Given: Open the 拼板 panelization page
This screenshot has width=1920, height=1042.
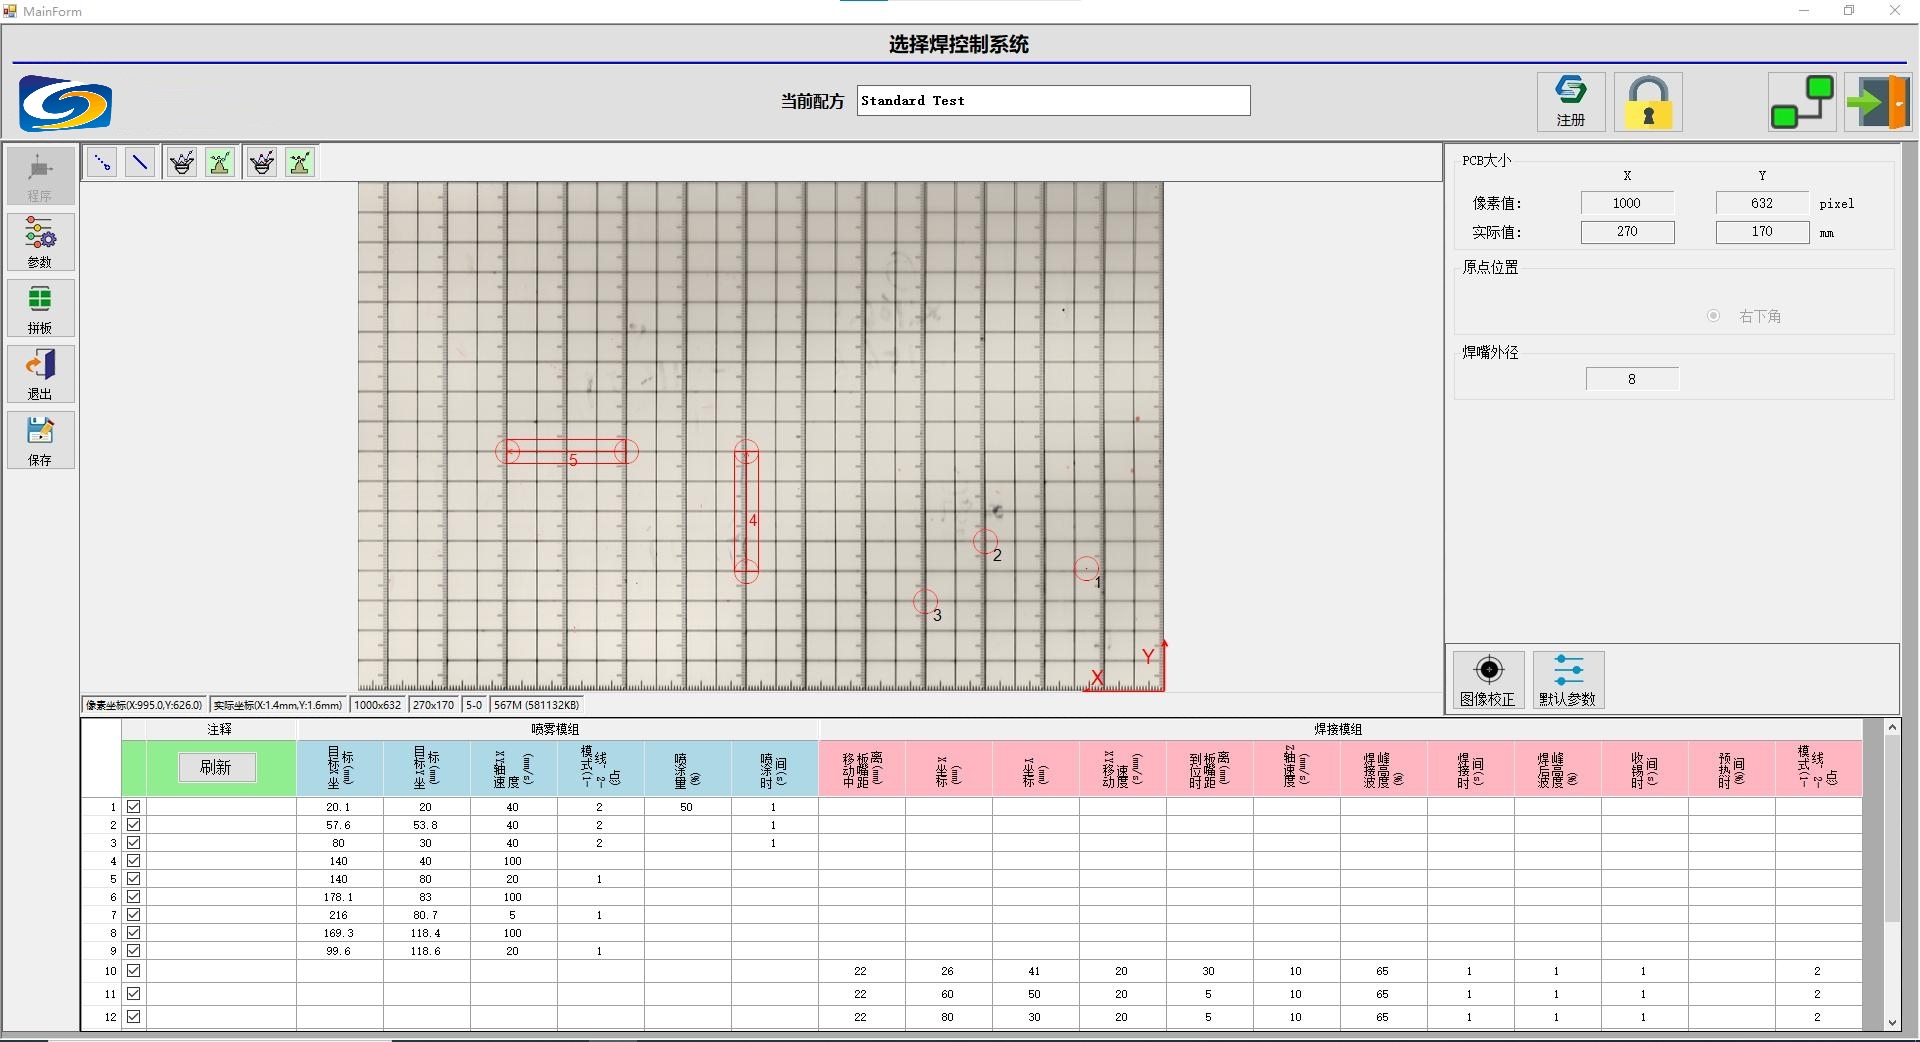Looking at the screenshot, I should pos(40,308).
